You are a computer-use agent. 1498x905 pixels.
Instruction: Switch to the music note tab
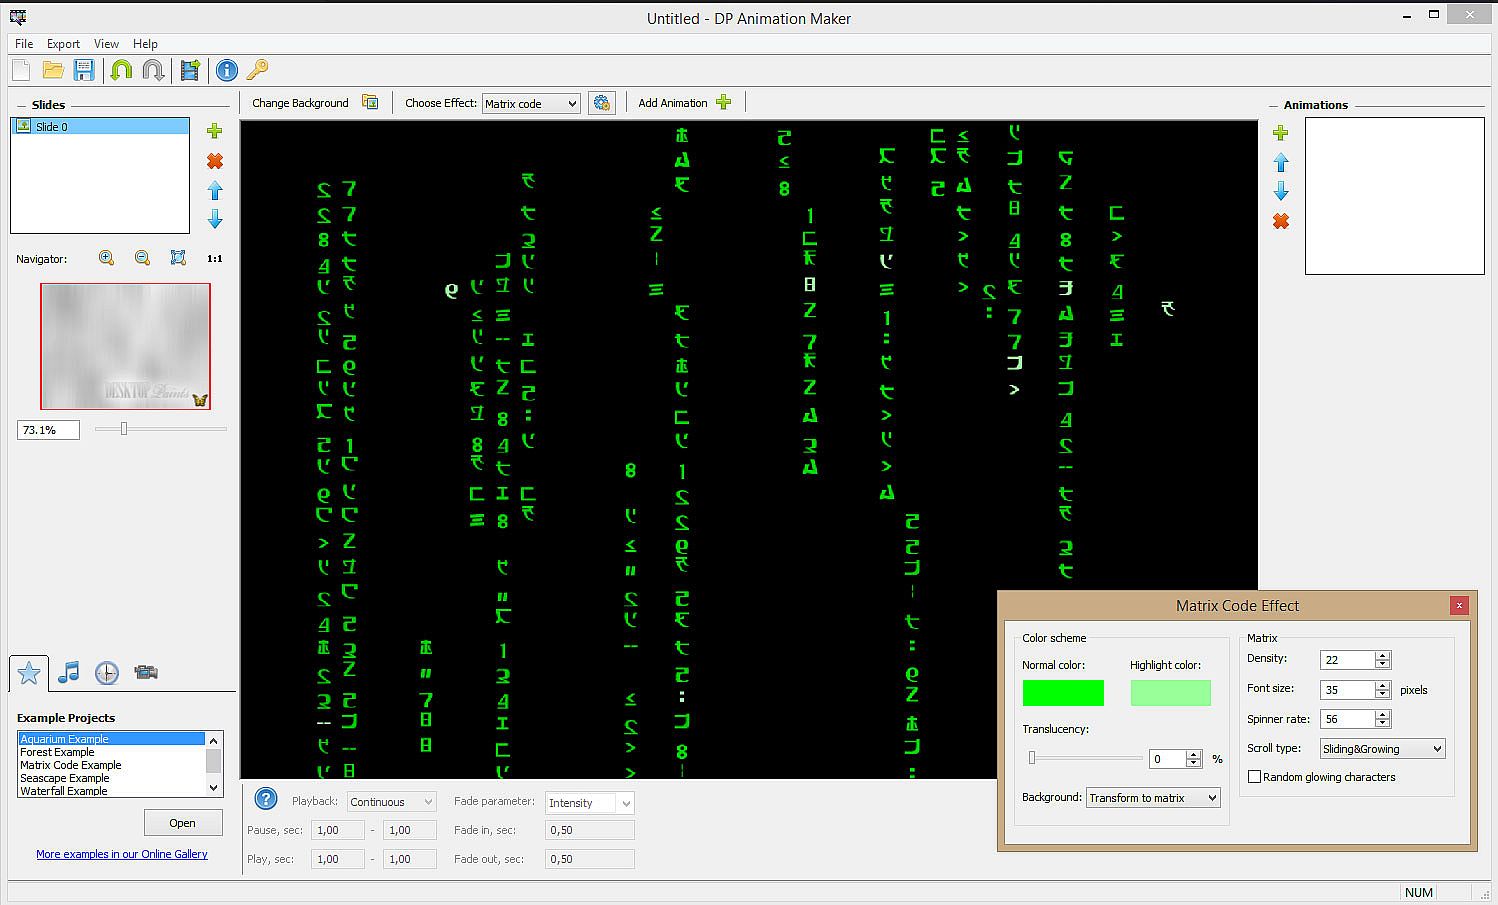[x=68, y=672]
